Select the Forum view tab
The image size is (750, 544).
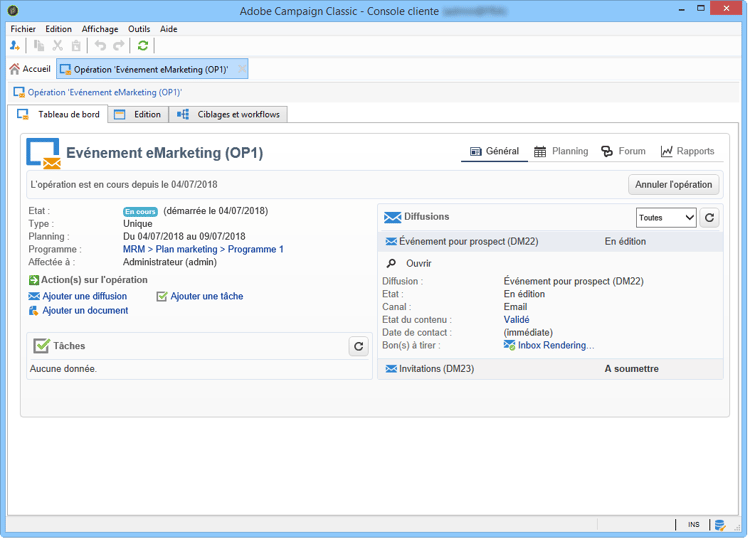[624, 152]
